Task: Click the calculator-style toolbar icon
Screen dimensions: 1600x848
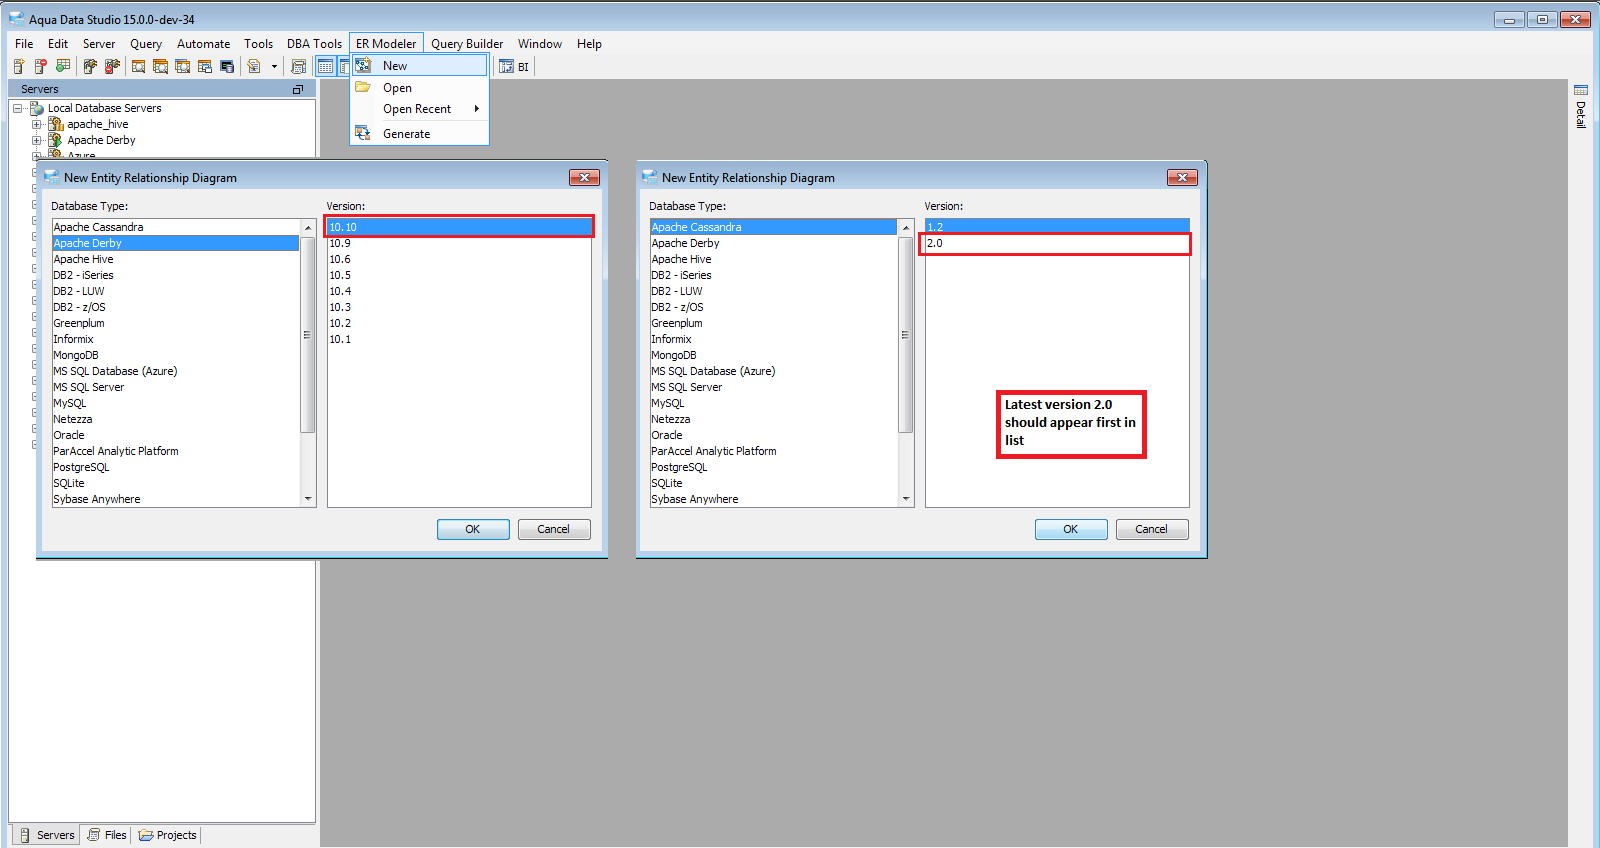Action: (x=298, y=66)
